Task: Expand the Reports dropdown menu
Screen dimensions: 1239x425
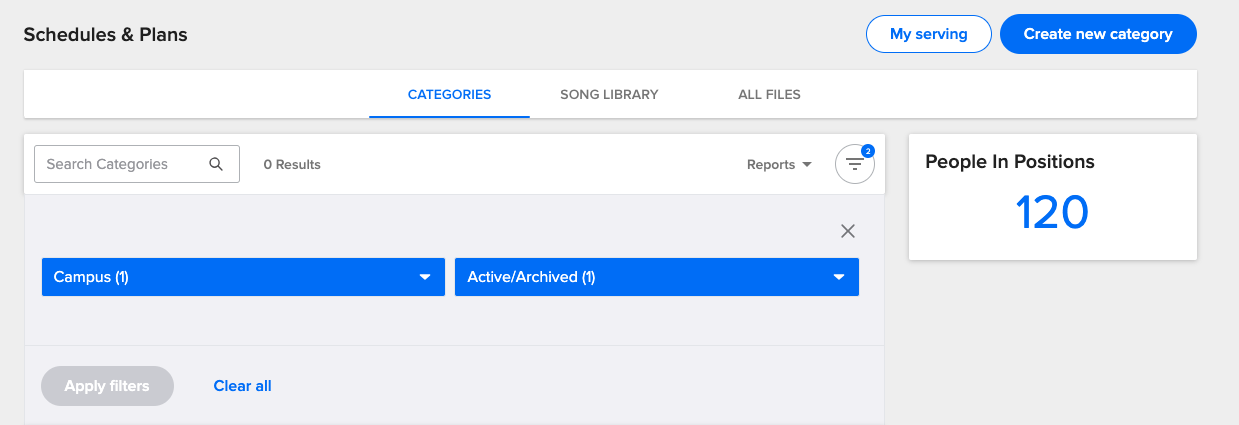Action: [779, 165]
